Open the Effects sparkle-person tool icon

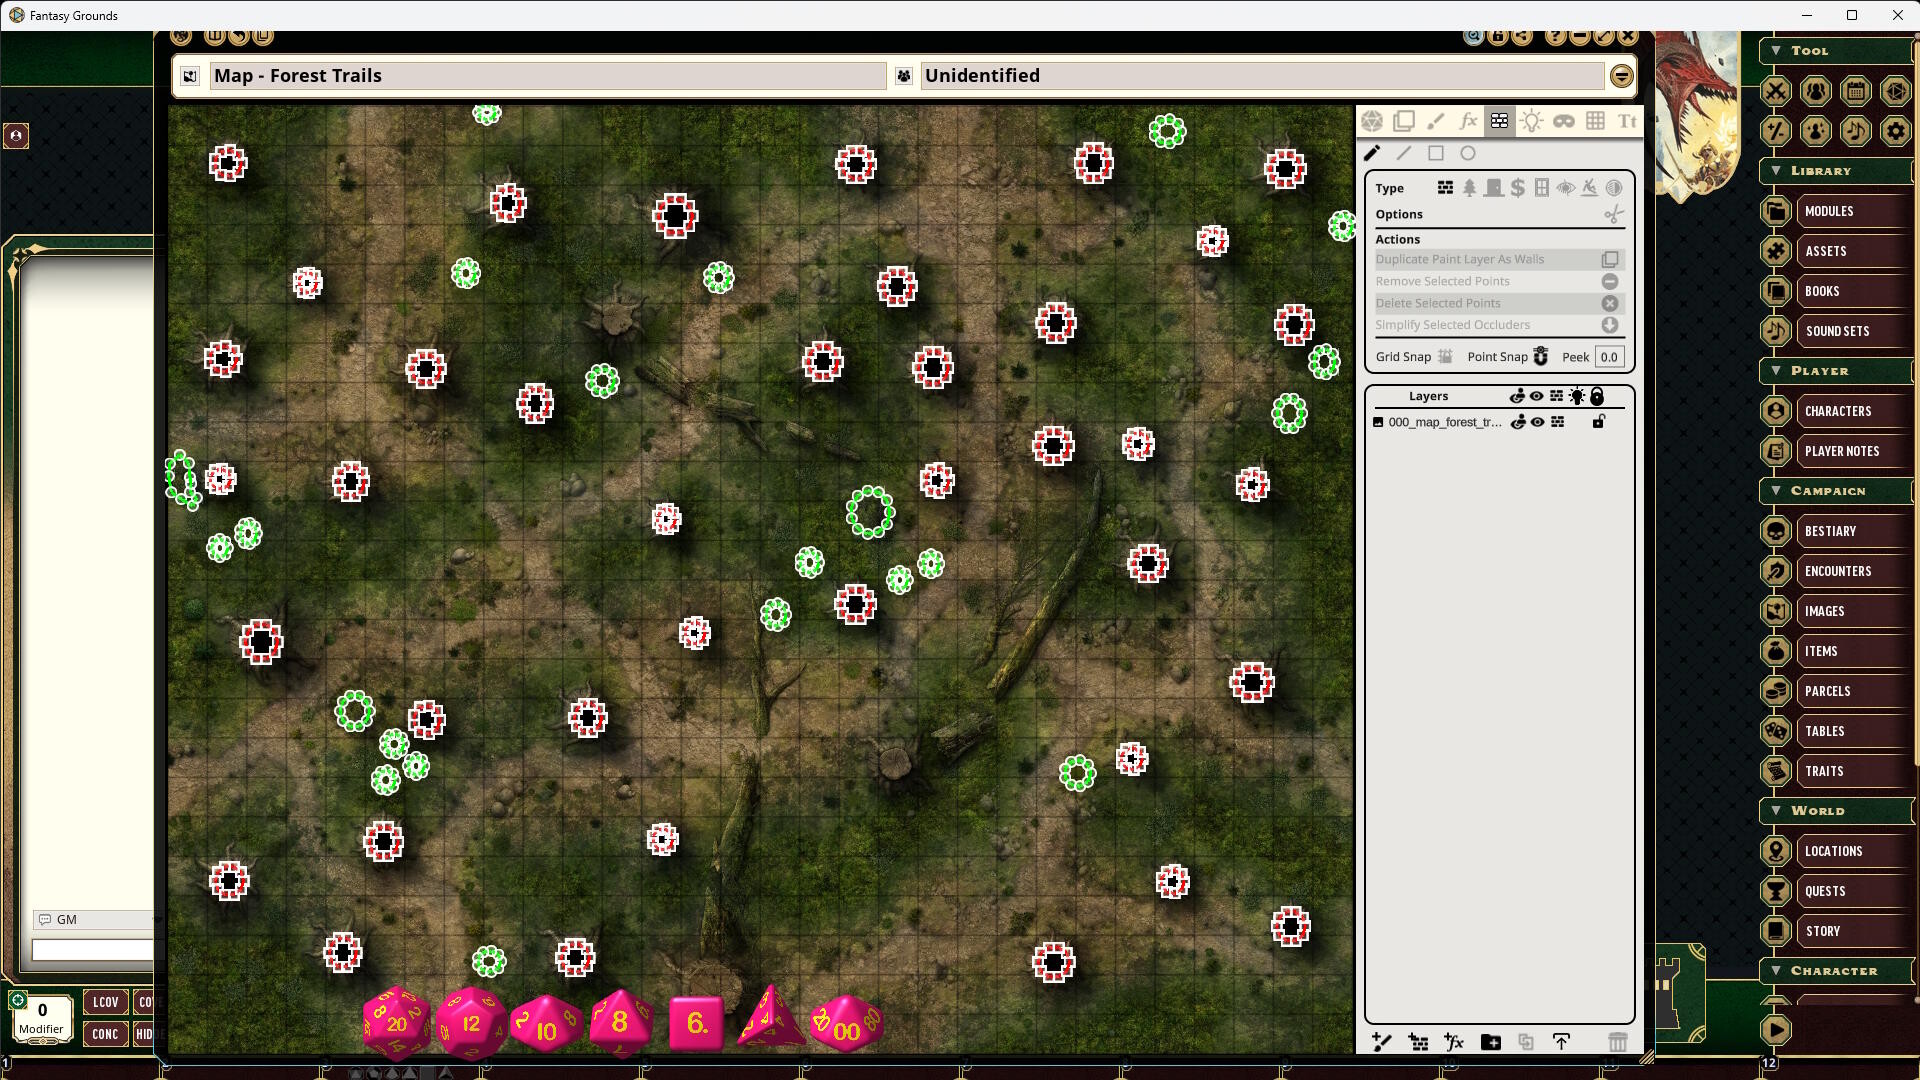coord(1816,131)
